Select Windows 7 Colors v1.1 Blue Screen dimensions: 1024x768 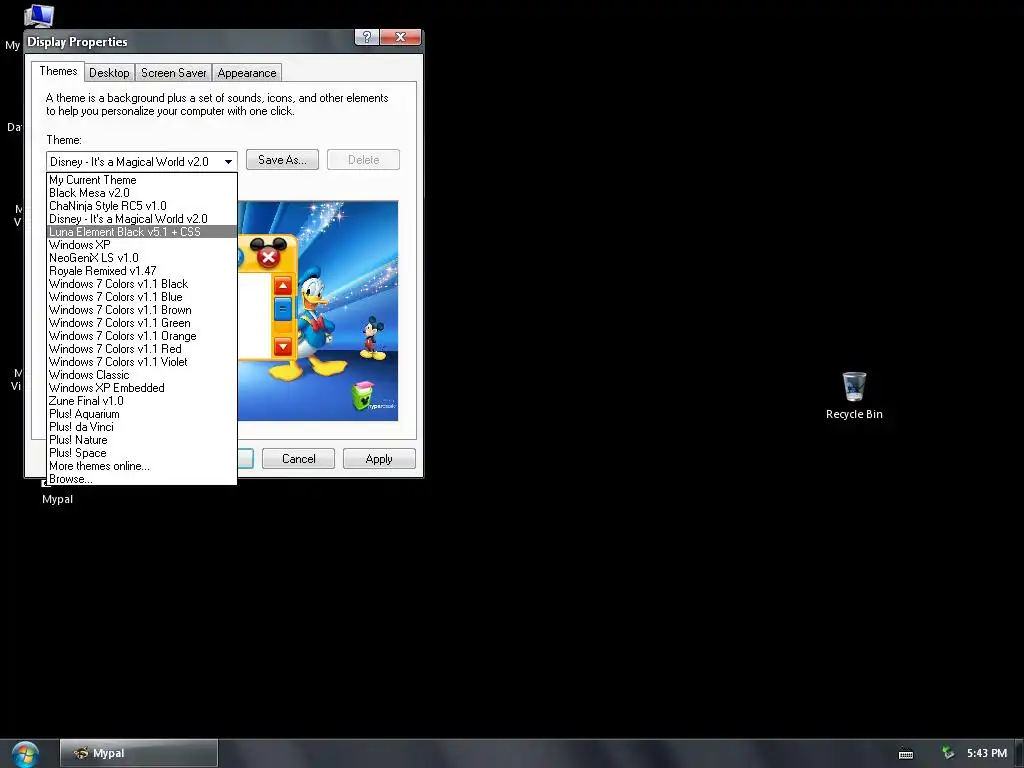tap(142, 297)
